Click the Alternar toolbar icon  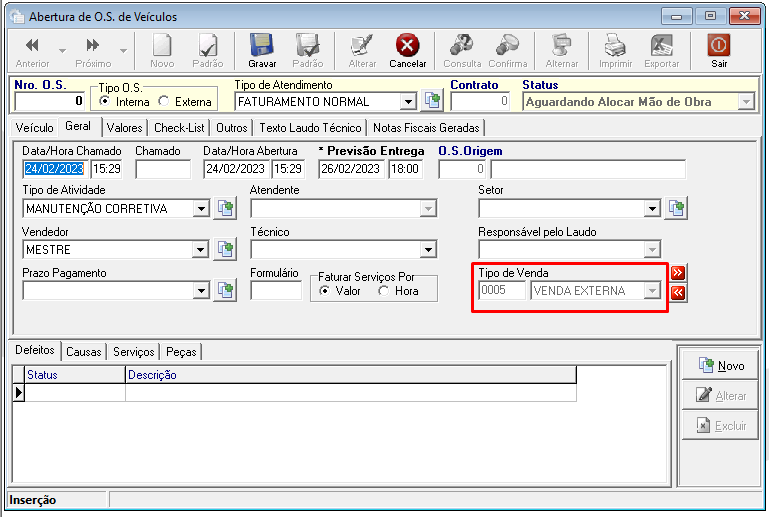(562, 51)
